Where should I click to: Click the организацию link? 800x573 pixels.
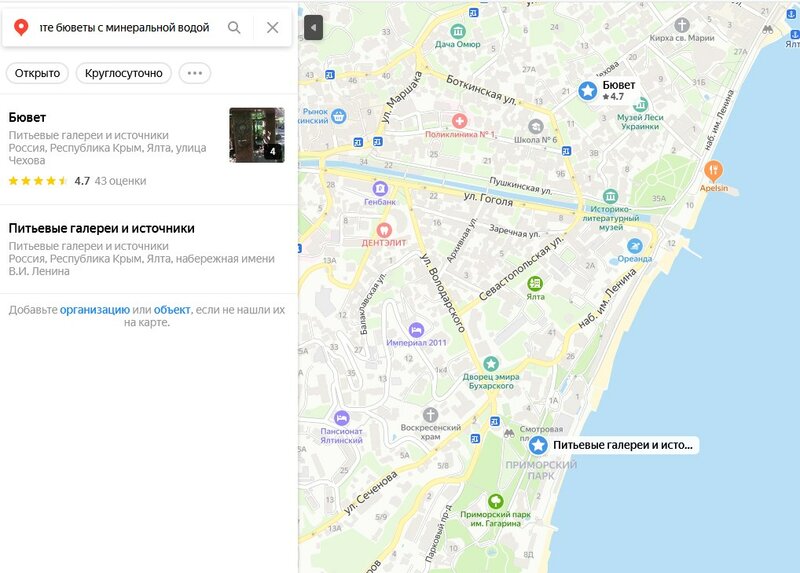94,310
